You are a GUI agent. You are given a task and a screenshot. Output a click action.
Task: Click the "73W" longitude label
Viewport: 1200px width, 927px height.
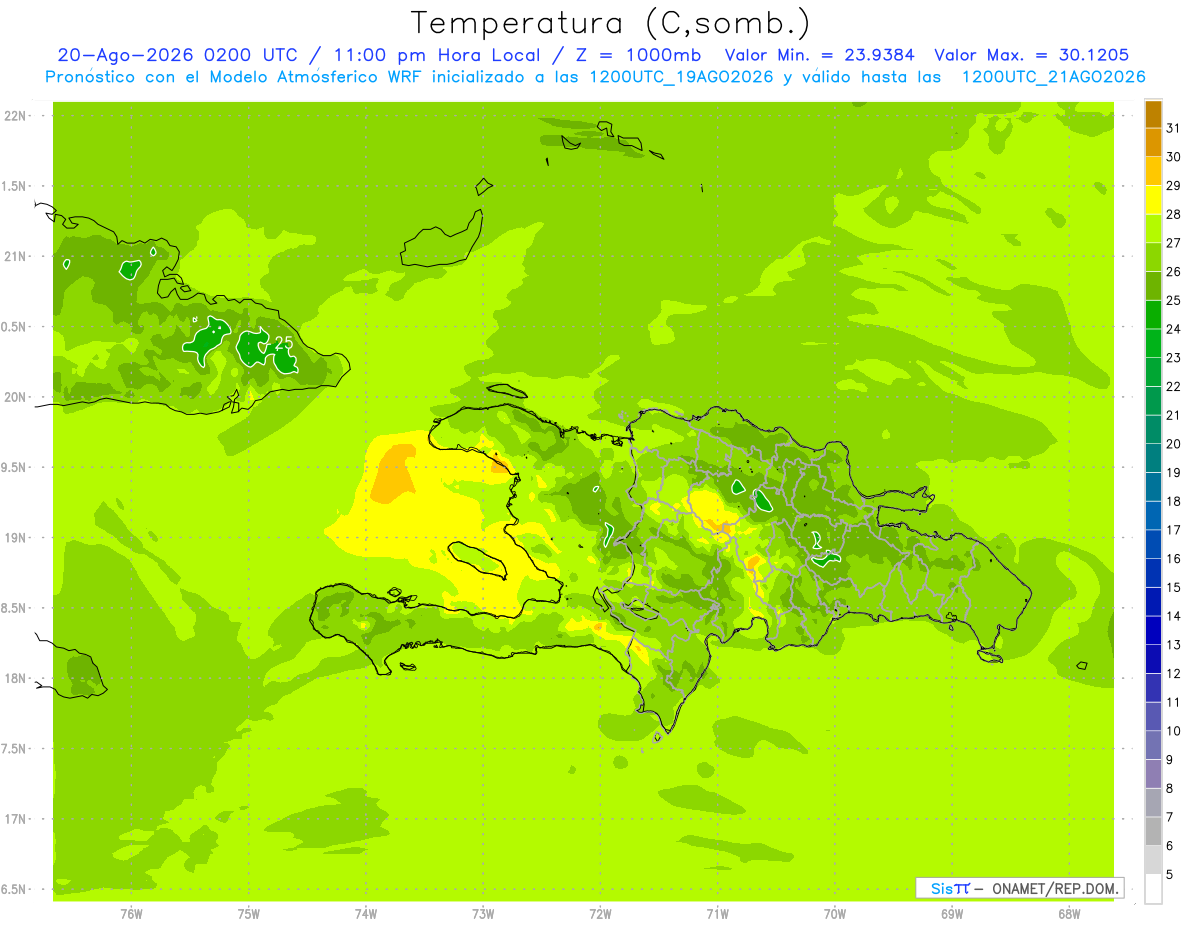coord(483,914)
